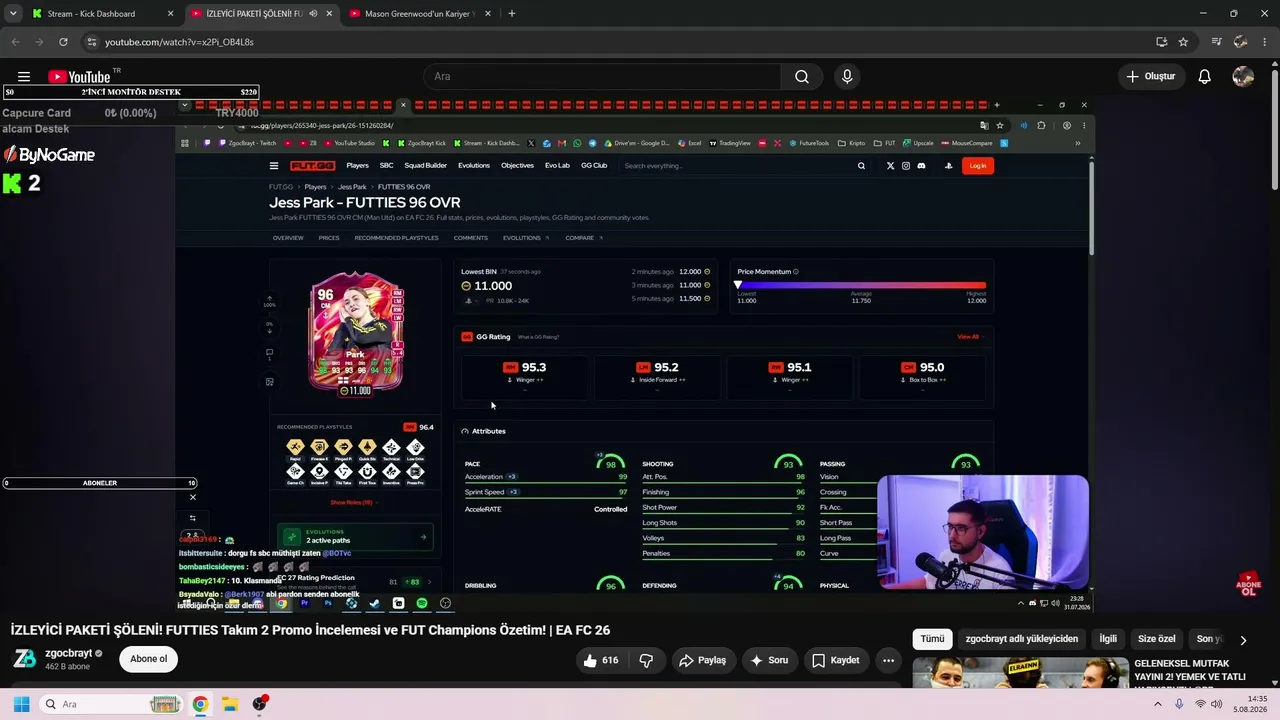Click 'View All' beside GG Rating in video
This screenshot has height=720, width=1280.
coord(968,337)
